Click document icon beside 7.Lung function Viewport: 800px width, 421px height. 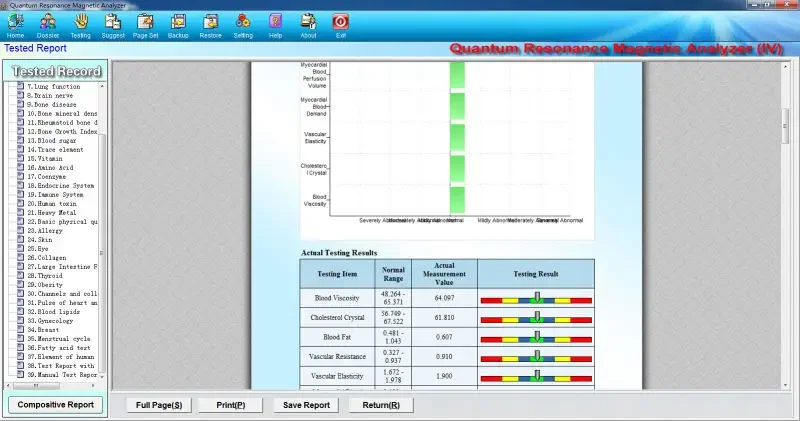[x=20, y=86]
